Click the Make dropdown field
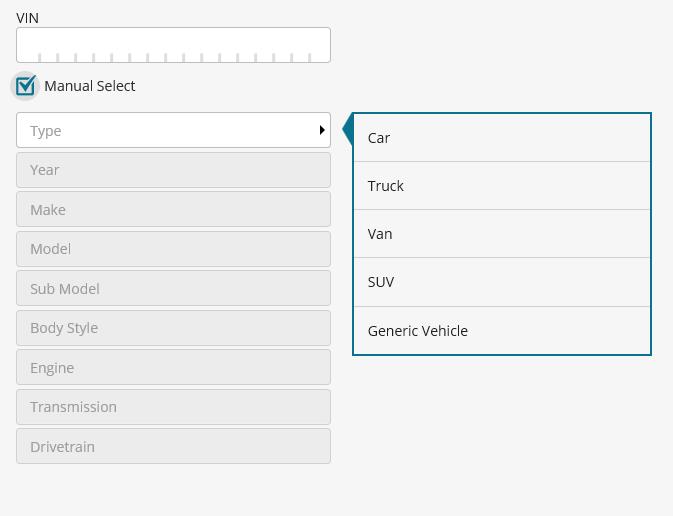 tap(173, 209)
